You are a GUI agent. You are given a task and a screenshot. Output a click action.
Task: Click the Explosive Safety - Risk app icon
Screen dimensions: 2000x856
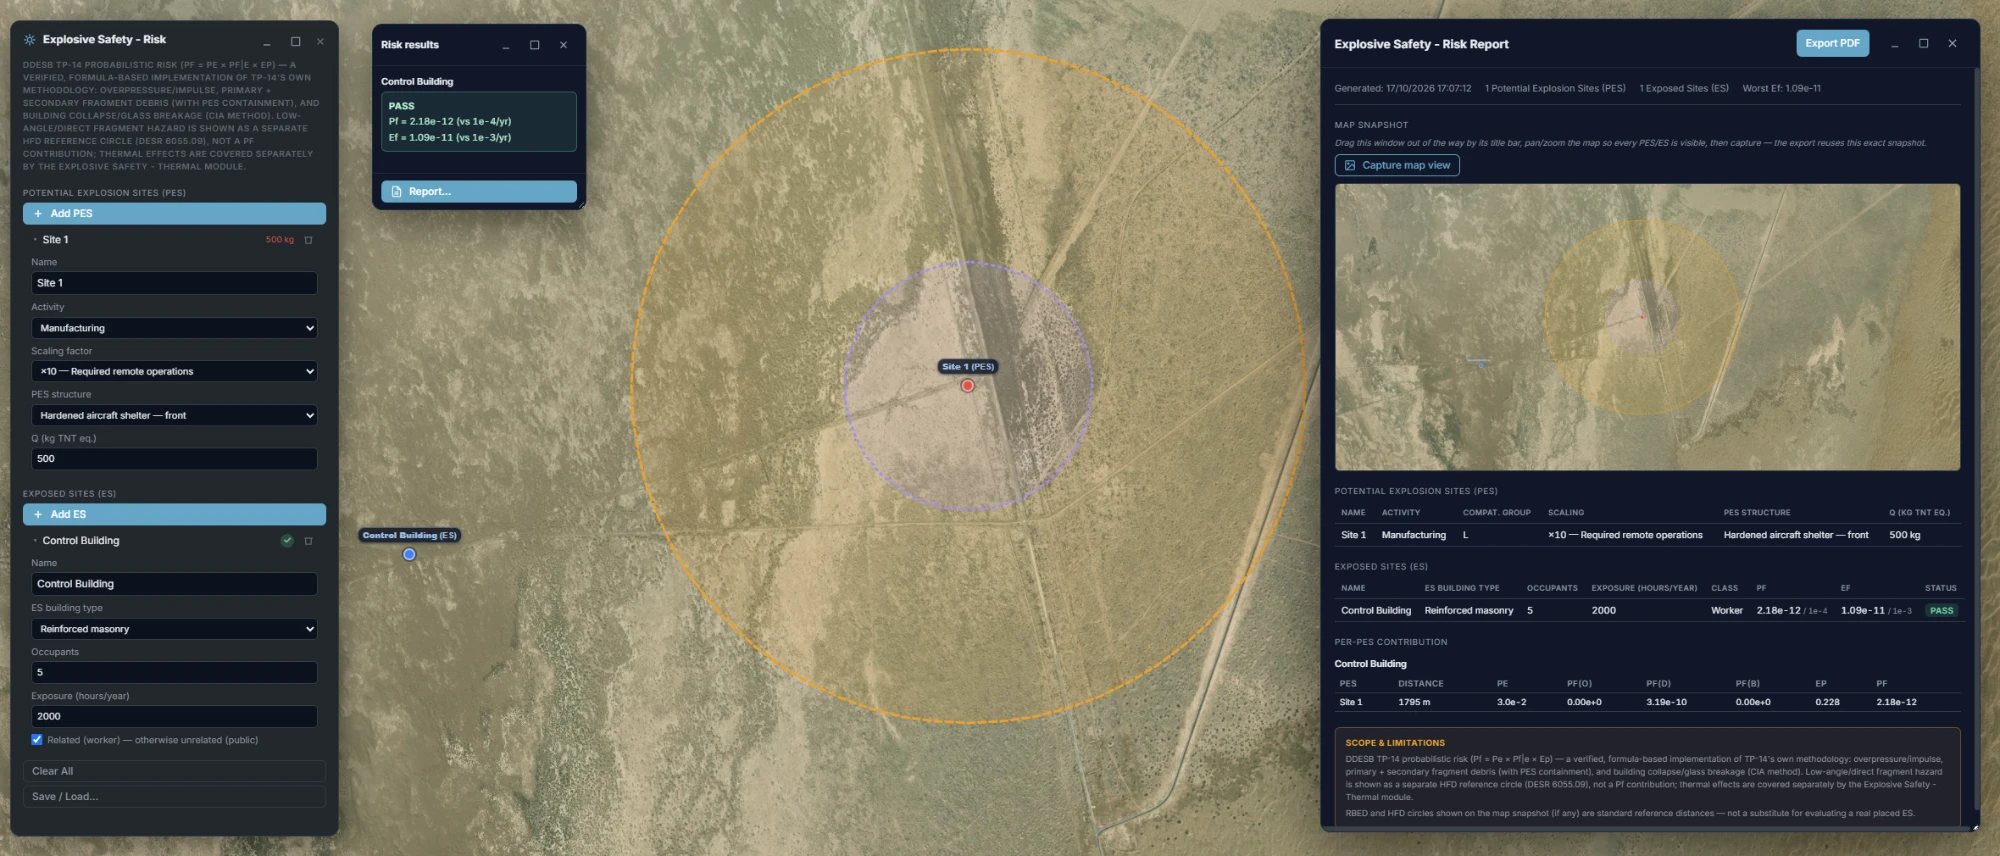tap(30, 40)
